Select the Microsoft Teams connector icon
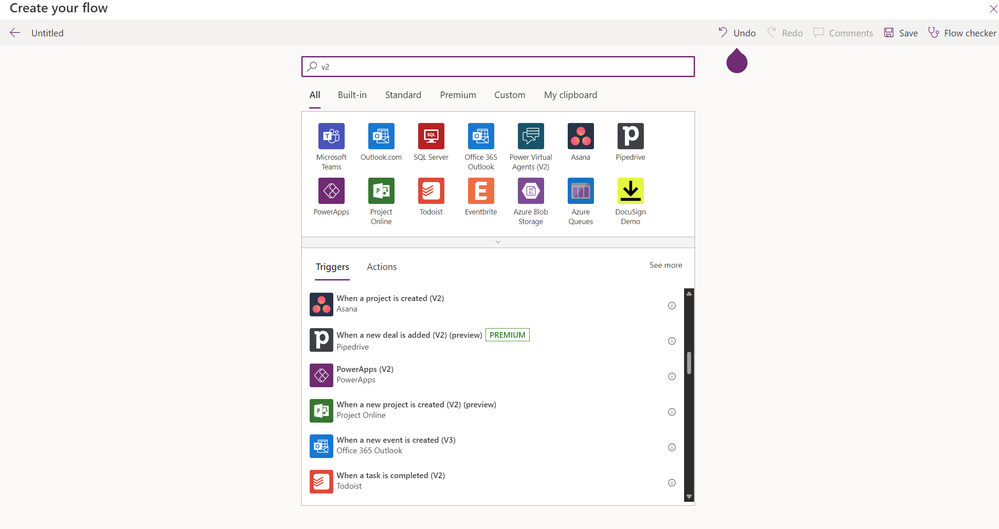Viewport: 999px width, 529px height. click(331, 136)
